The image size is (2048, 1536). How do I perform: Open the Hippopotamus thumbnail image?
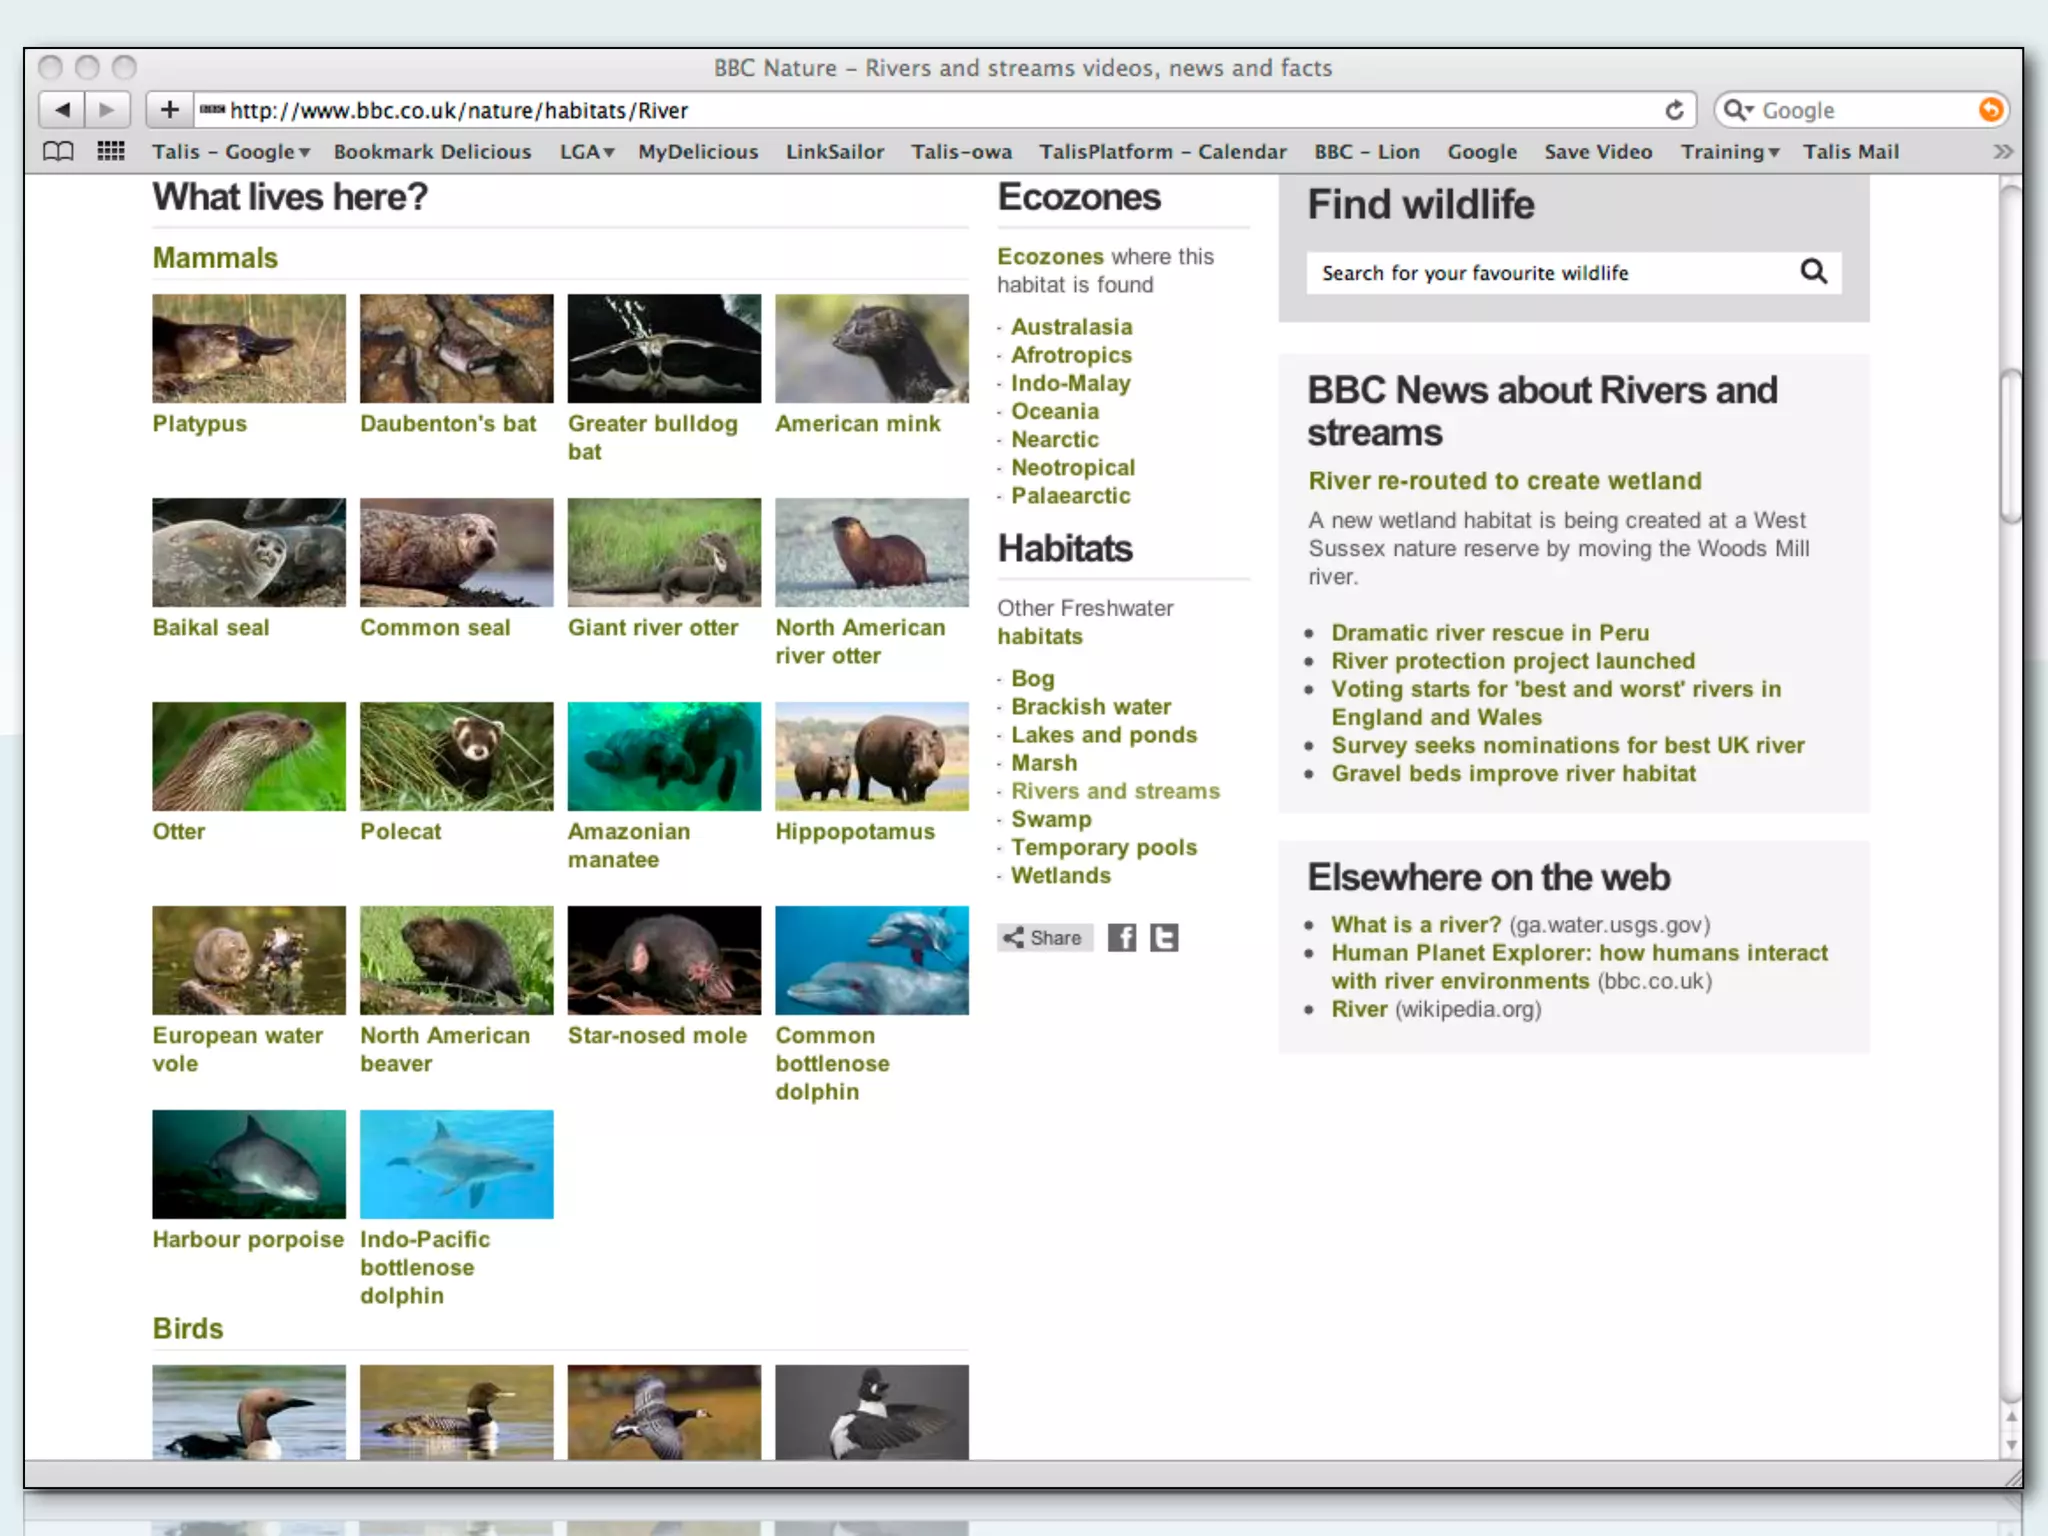click(871, 756)
